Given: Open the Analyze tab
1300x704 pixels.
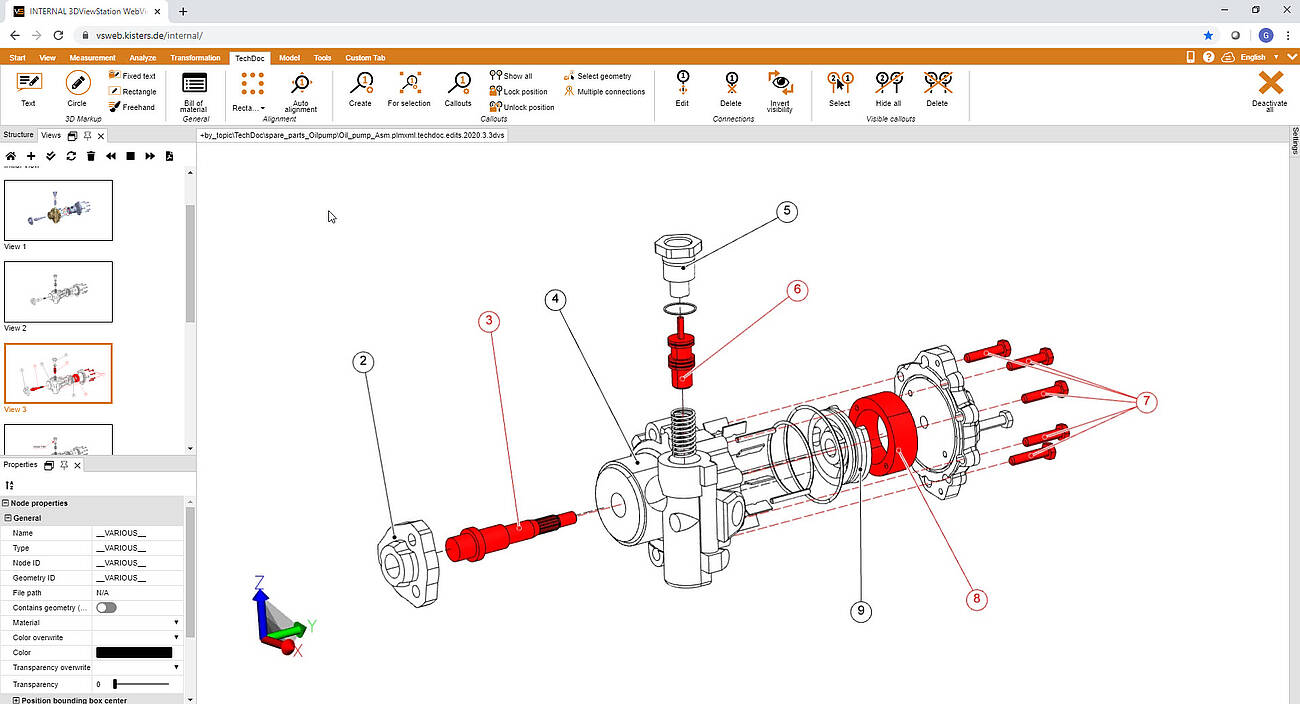Looking at the screenshot, I should (143, 58).
